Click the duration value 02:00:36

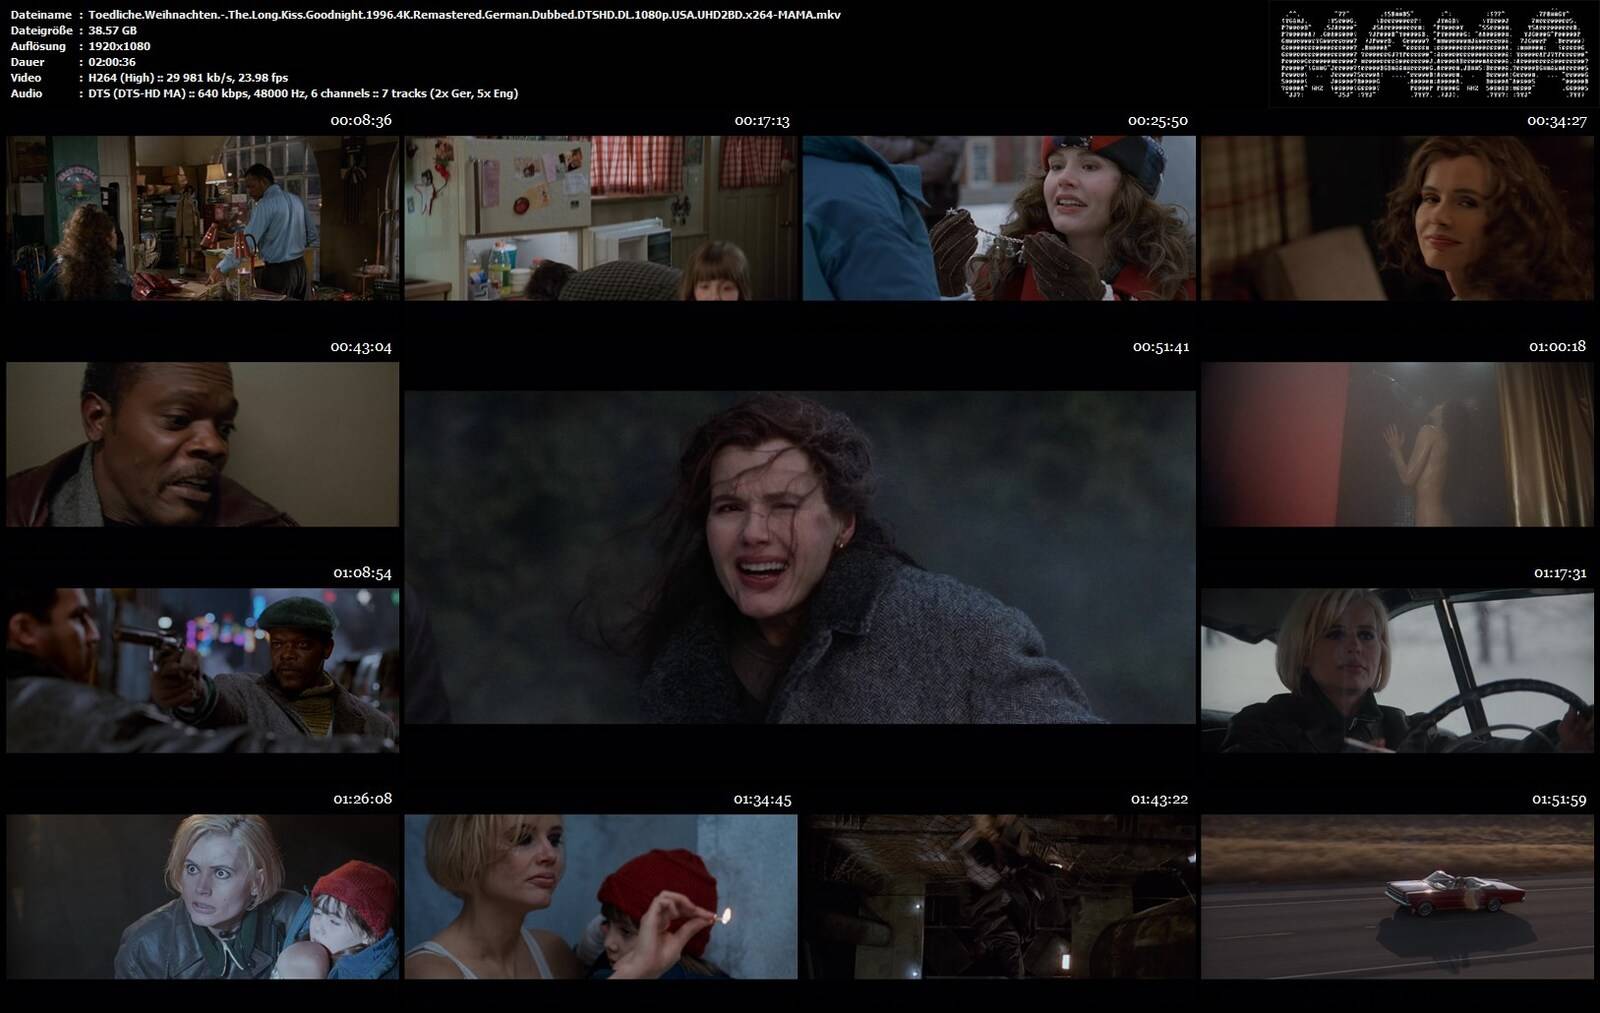(x=112, y=62)
